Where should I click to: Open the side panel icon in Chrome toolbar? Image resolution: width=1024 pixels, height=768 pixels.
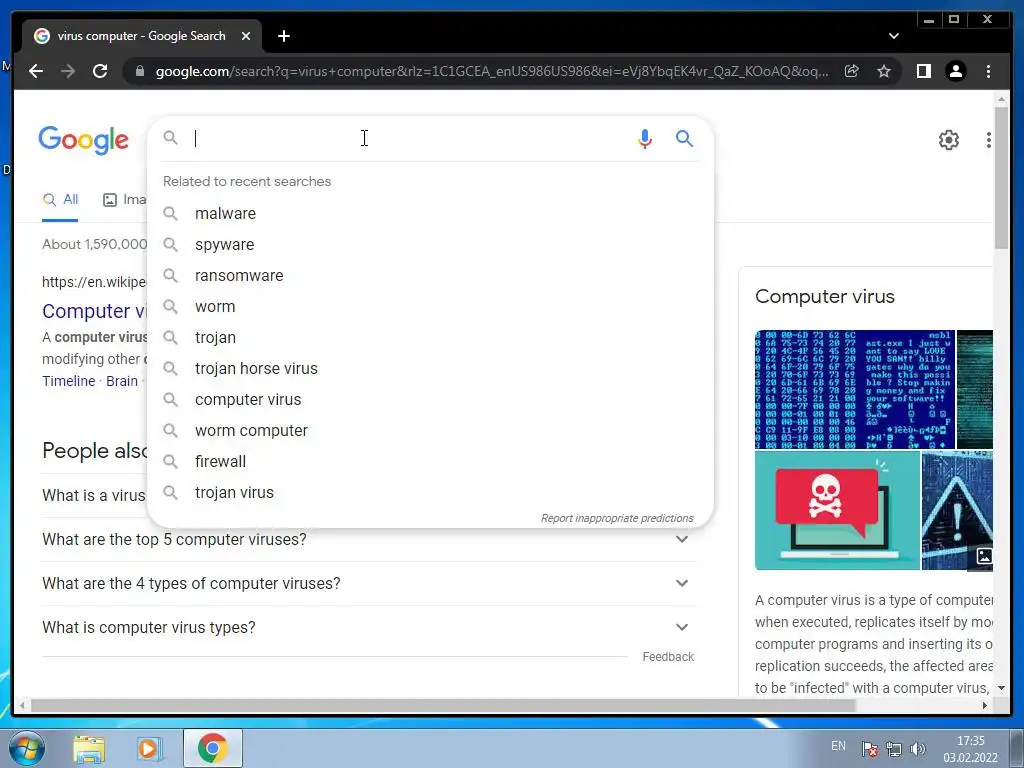coord(923,71)
